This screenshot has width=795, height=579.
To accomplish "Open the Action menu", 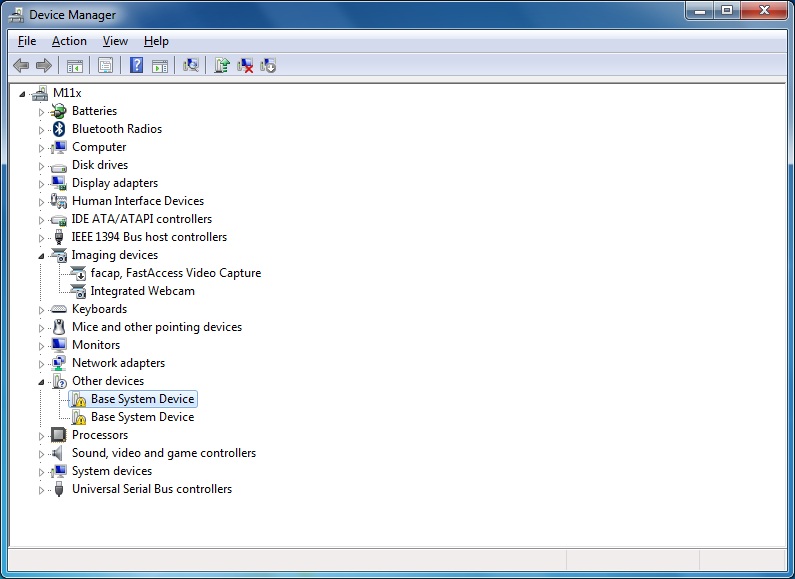I will coord(69,41).
